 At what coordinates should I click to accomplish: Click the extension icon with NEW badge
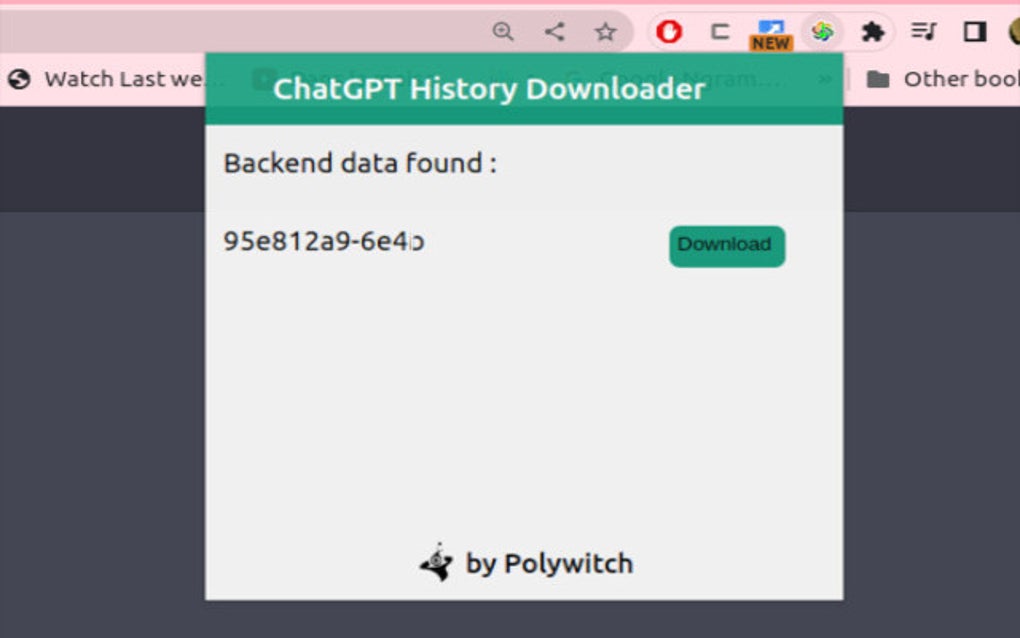[x=771, y=32]
